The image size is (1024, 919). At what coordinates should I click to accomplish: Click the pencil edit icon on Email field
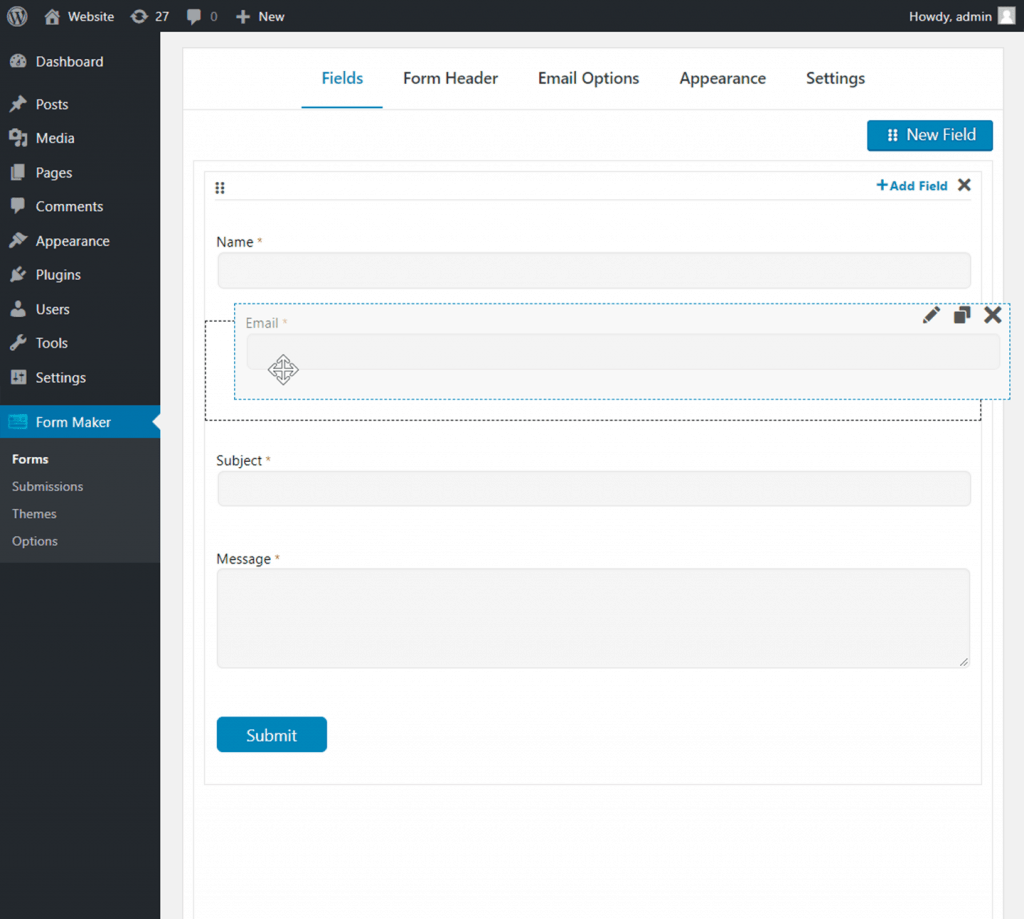point(931,315)
